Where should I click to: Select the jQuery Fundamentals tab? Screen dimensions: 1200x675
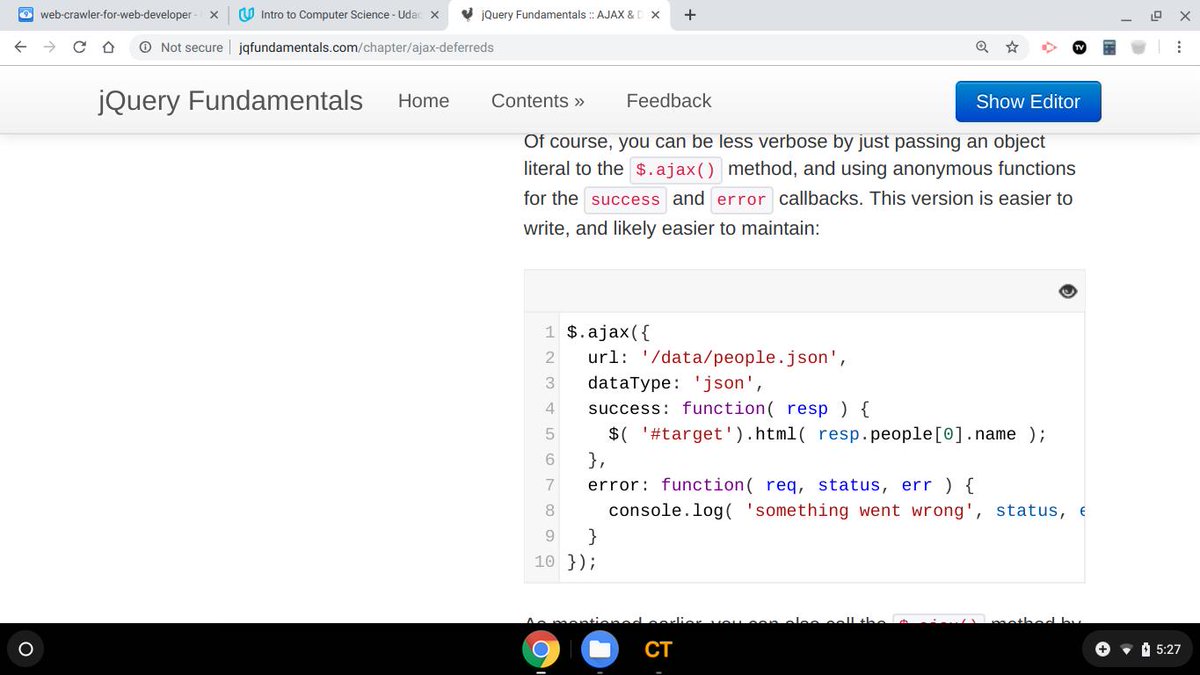[x=558, y=15]
